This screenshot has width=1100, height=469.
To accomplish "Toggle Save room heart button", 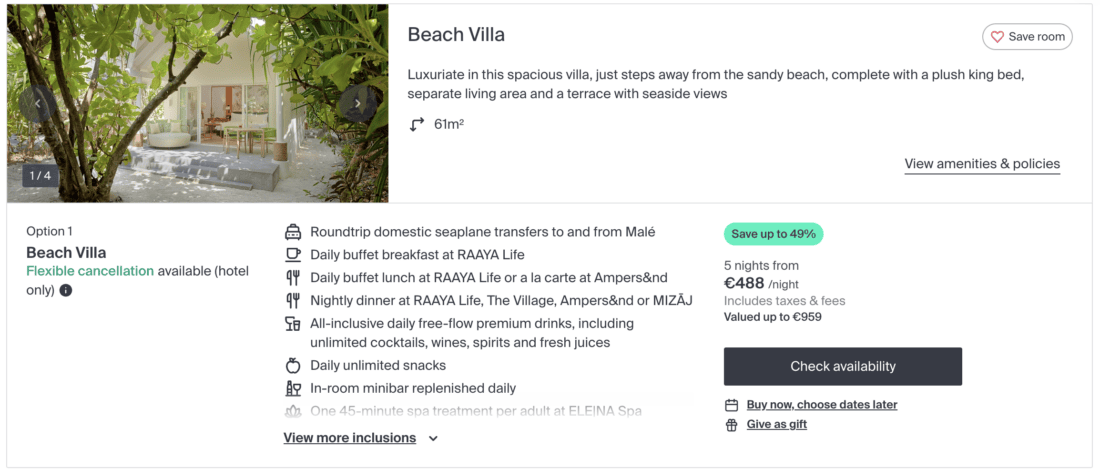I will (1027, 37).
